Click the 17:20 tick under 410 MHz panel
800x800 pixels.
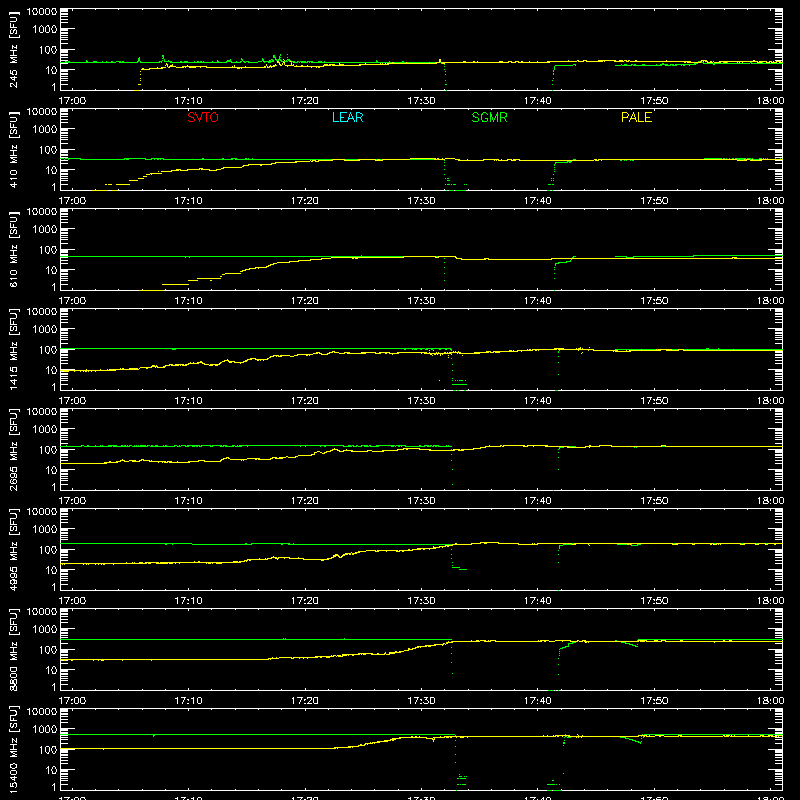(305, 201)
